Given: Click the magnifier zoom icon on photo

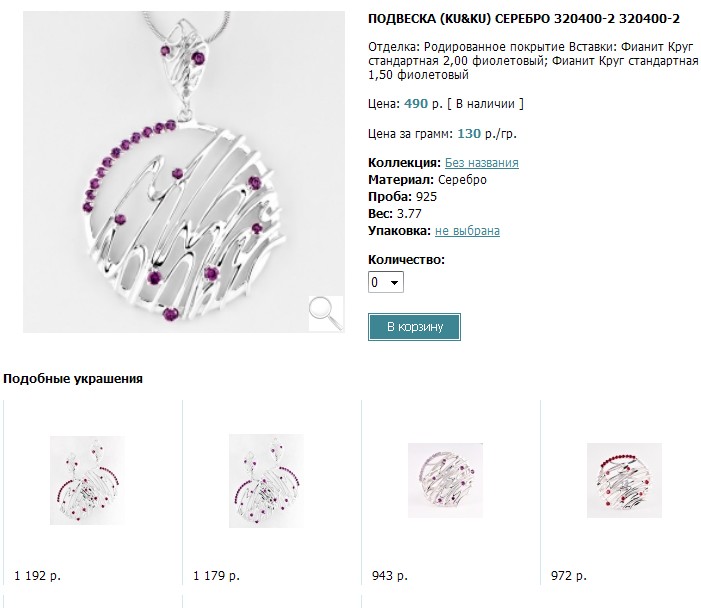Looking at the screenshot, I should (x=324, y=312).
